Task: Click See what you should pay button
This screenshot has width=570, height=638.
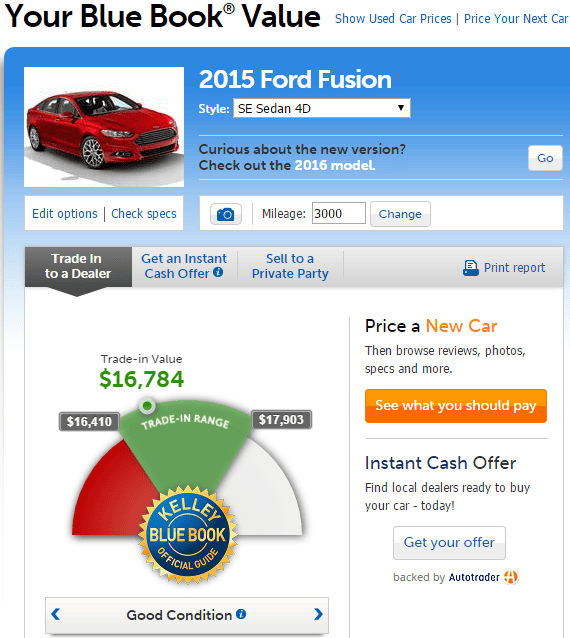Action: coord(456,406)
